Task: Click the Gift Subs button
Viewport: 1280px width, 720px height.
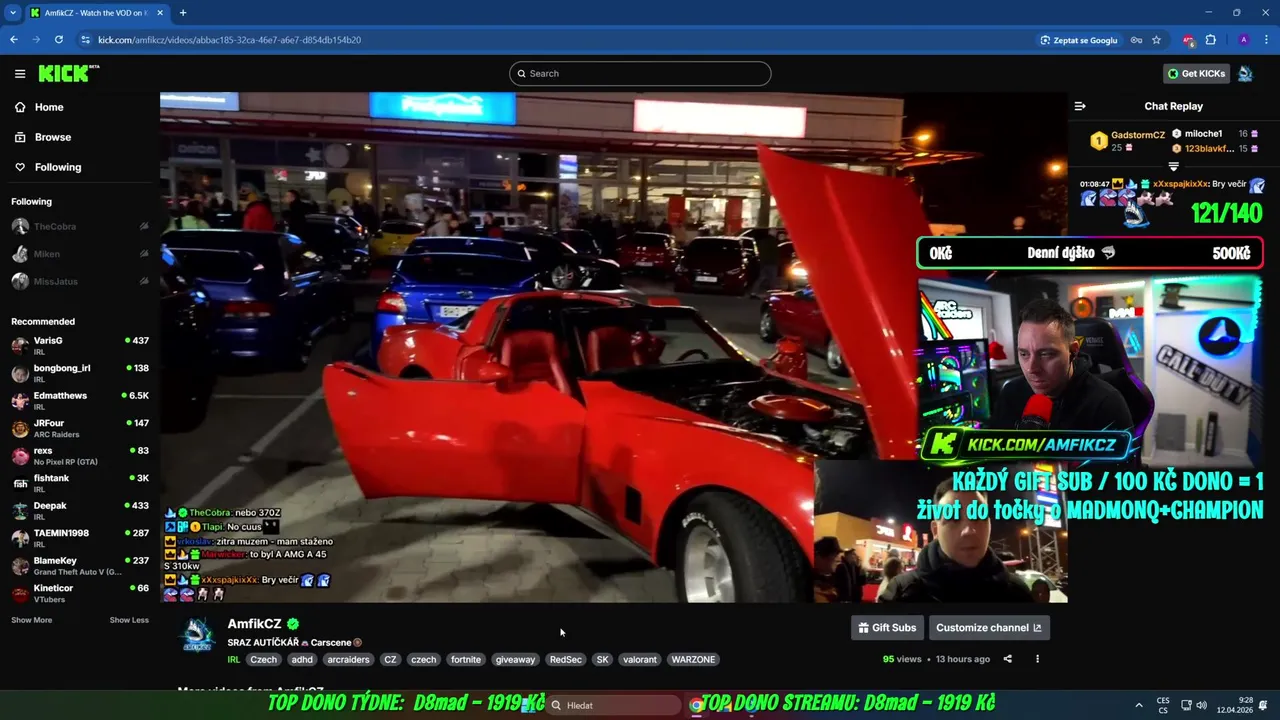Action: point(887,628)
